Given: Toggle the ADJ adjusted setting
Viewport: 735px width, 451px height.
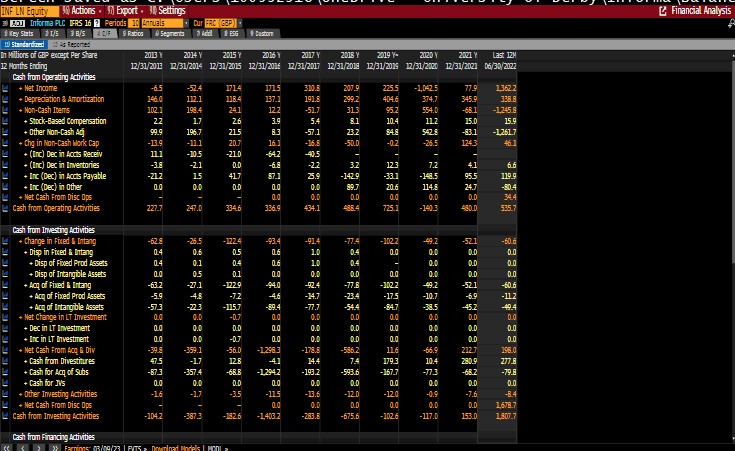Looking at the screenshot, I should [16, 23].
